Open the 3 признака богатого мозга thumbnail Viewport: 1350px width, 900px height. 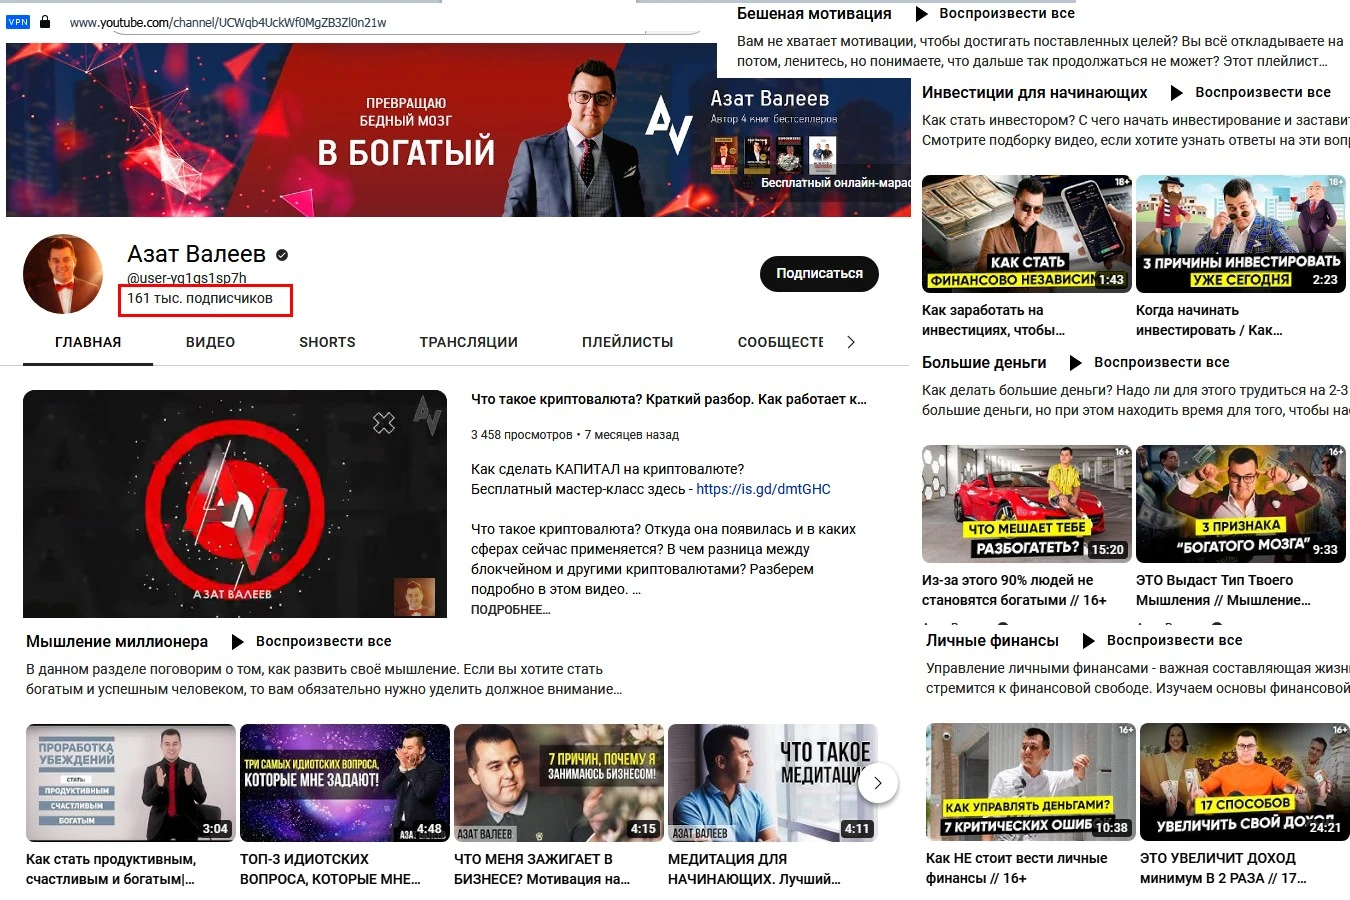pyautogui.click(x=1241, y=504)
